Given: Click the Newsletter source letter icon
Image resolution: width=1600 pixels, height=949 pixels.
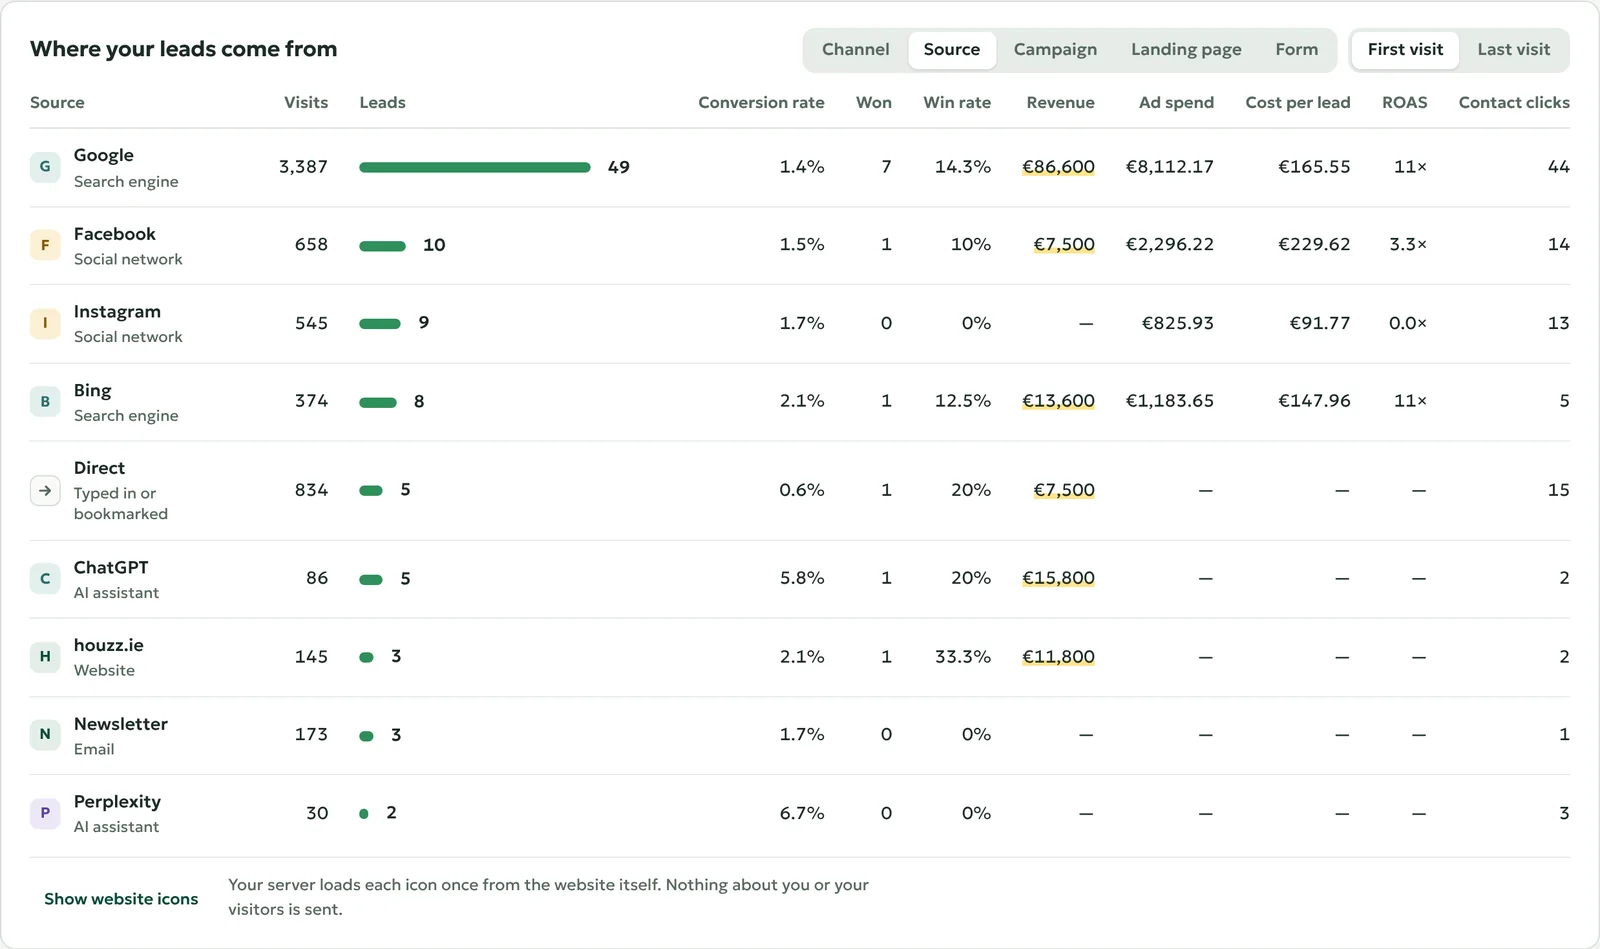Looking at the screenshot, I should (x=45, y=734).
